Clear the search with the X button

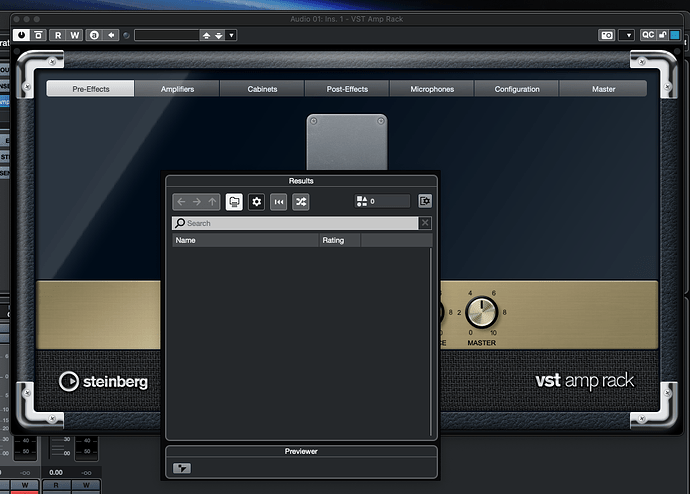[425, 223]
